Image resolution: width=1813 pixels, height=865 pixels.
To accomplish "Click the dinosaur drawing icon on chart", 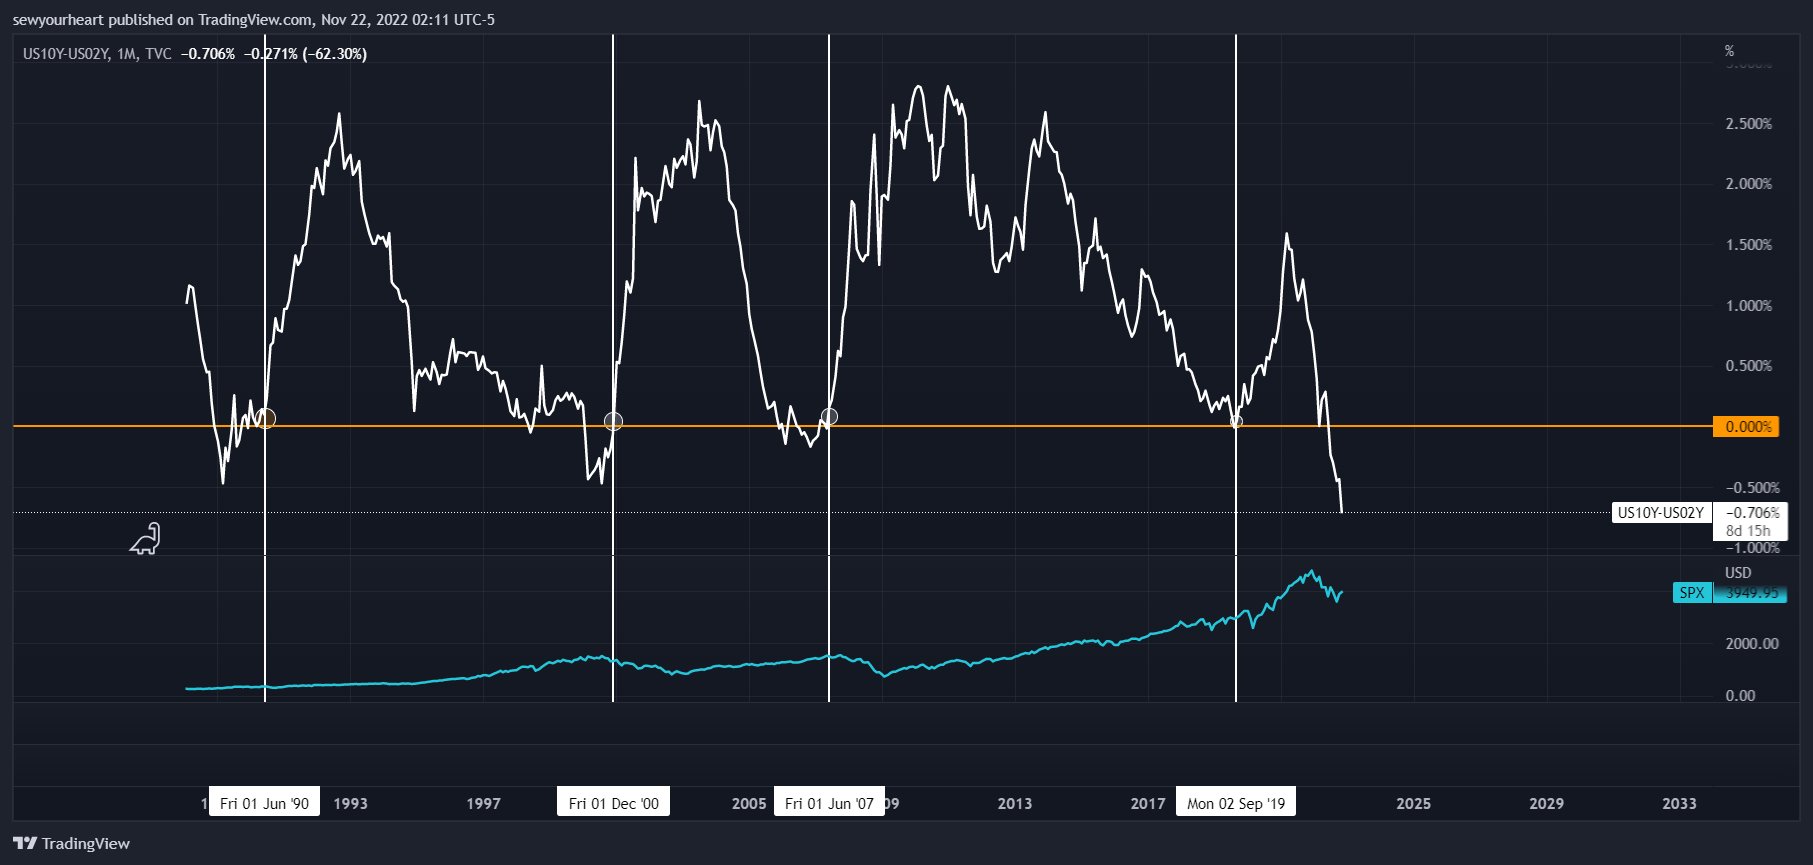I will [146, 539].
